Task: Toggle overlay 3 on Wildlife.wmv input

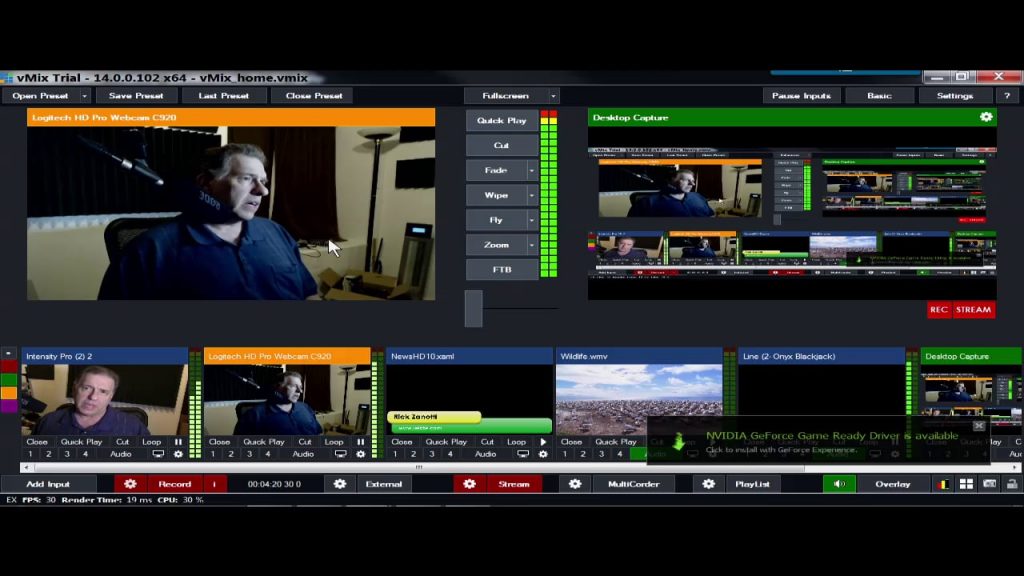Action: coord(601,454)
